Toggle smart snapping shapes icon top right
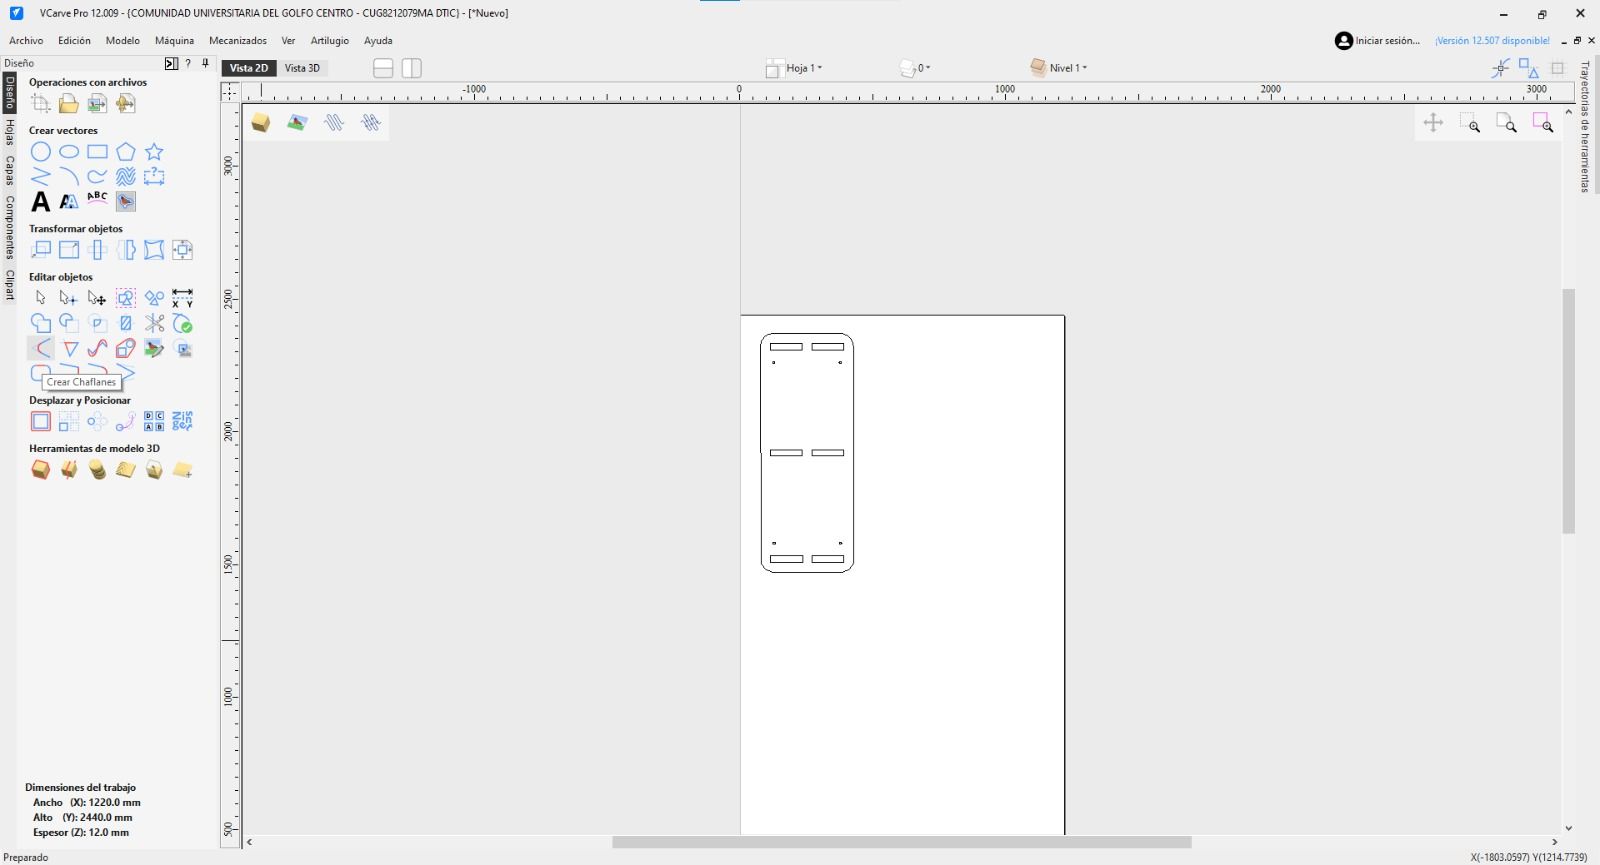The width and height of the screenshot is (1600, 865). 1529,68
